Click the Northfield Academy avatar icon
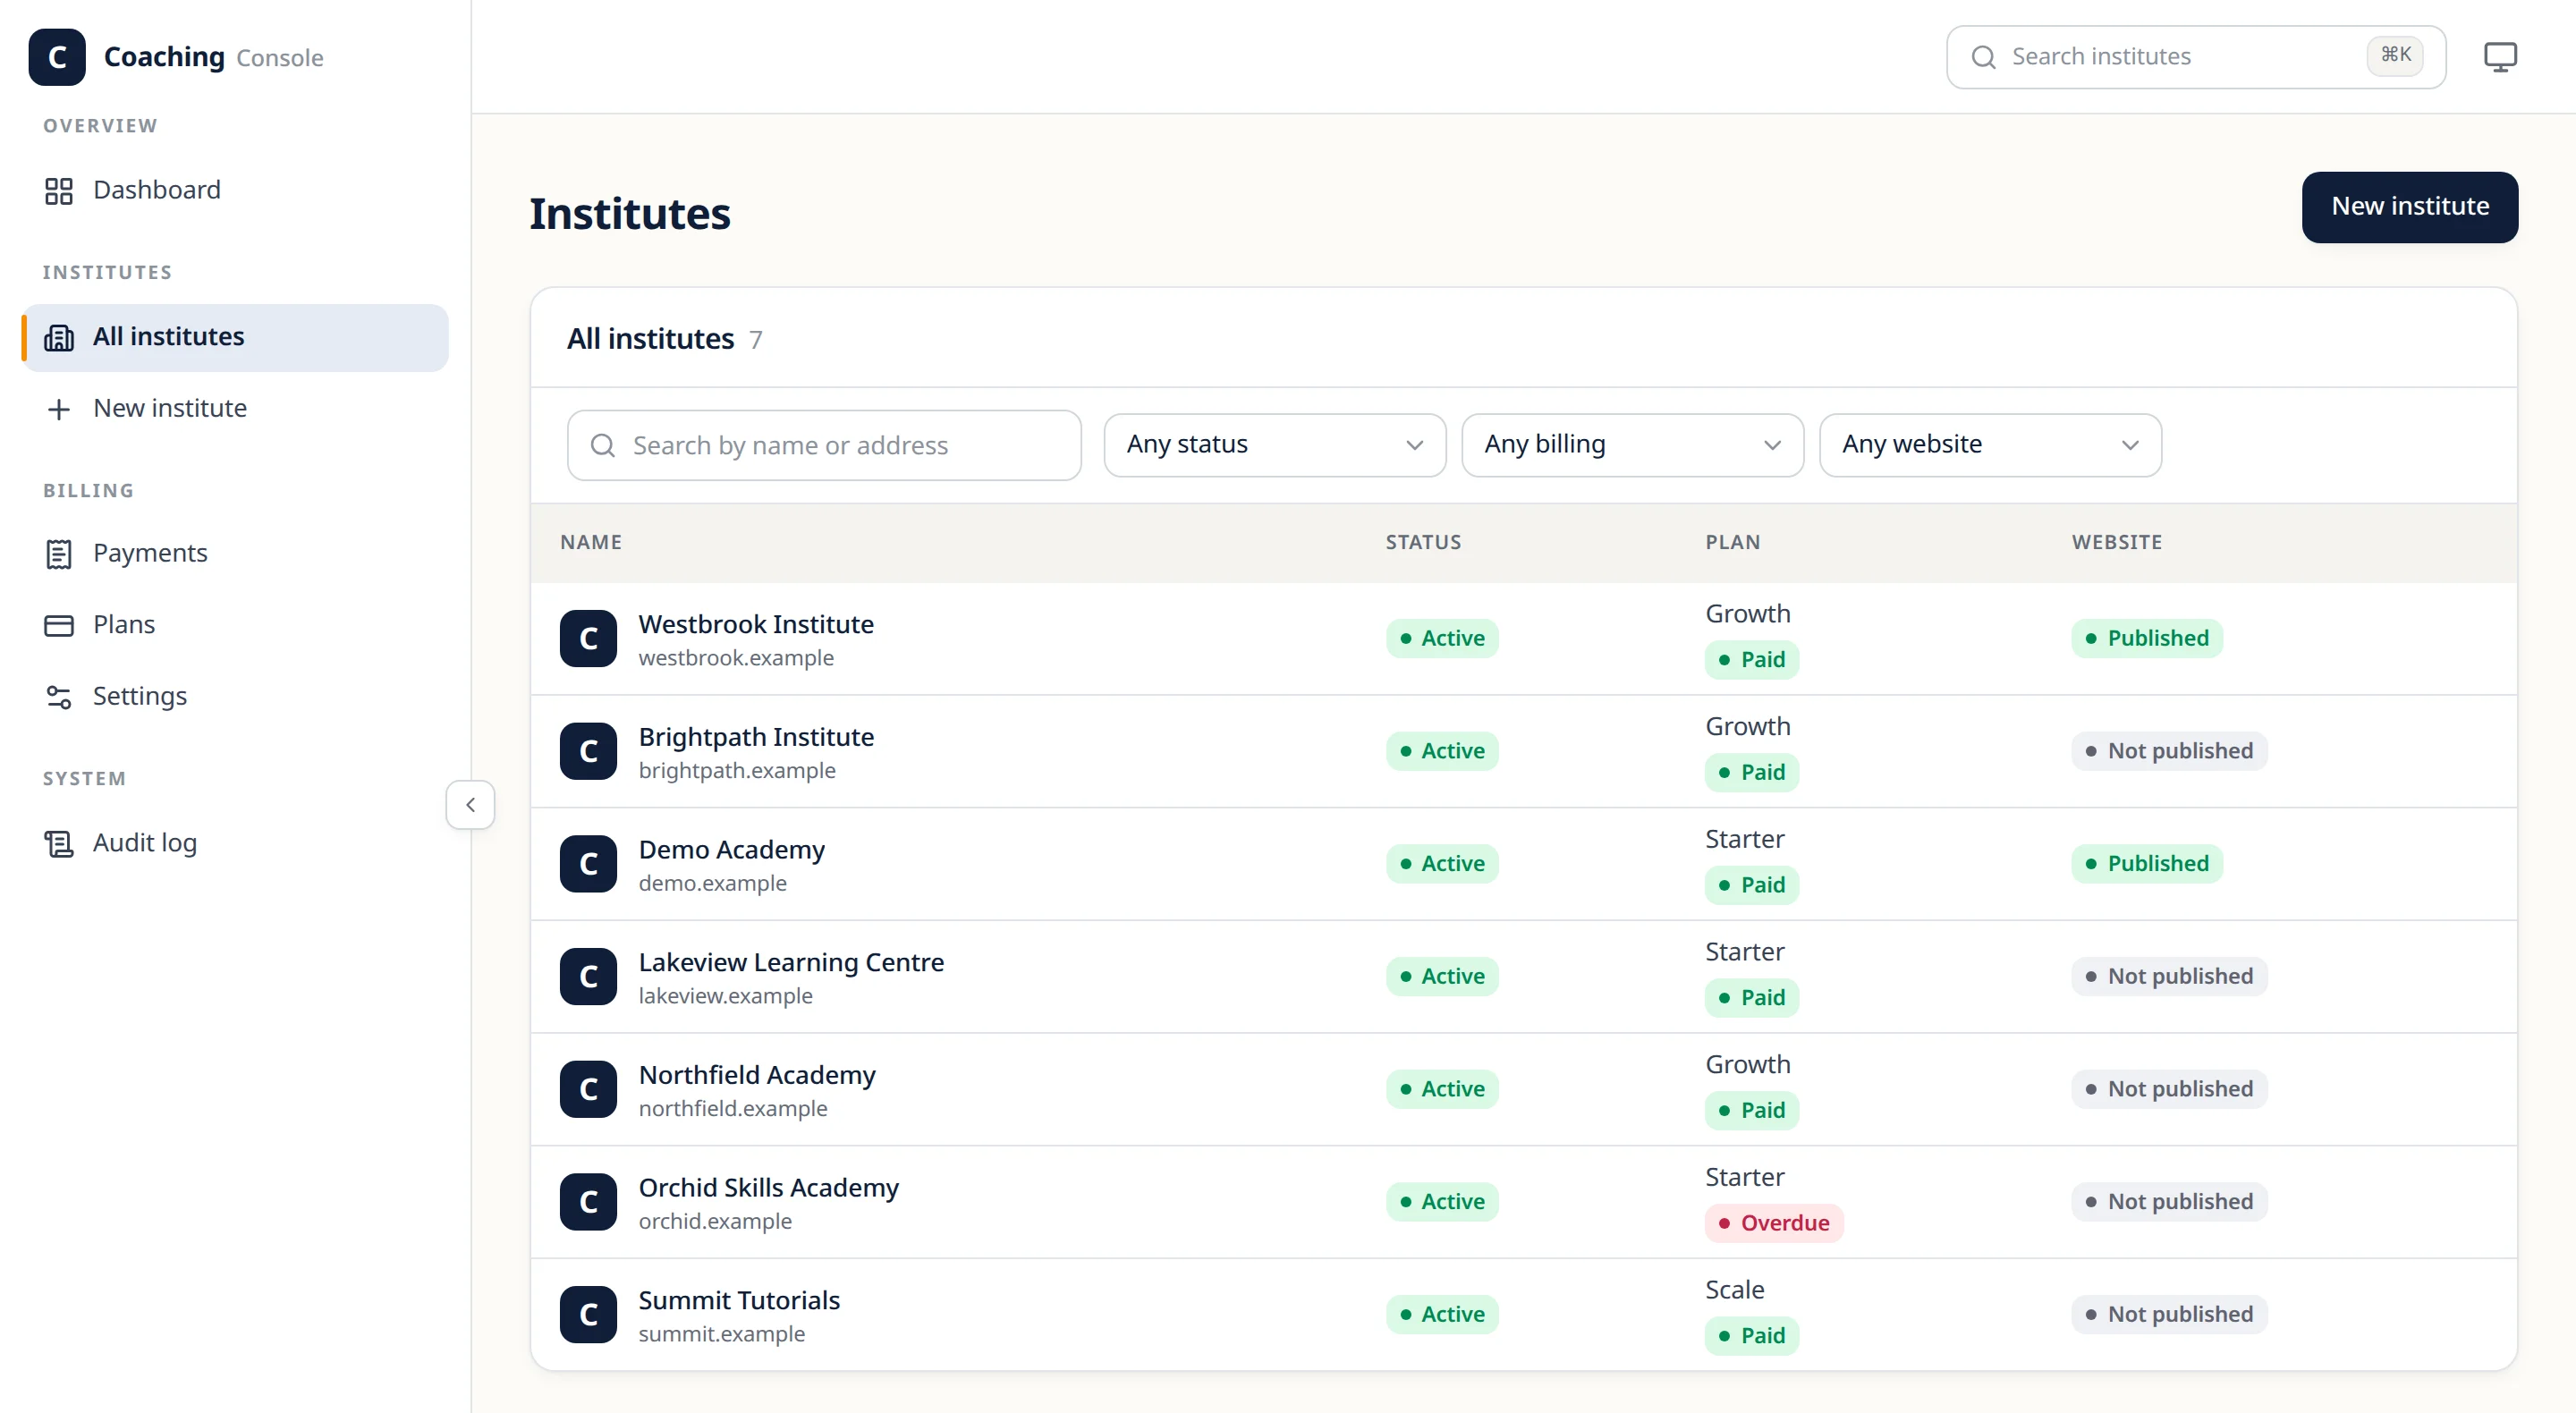Viewport: 2576px width, 1413px height. 588,1090
